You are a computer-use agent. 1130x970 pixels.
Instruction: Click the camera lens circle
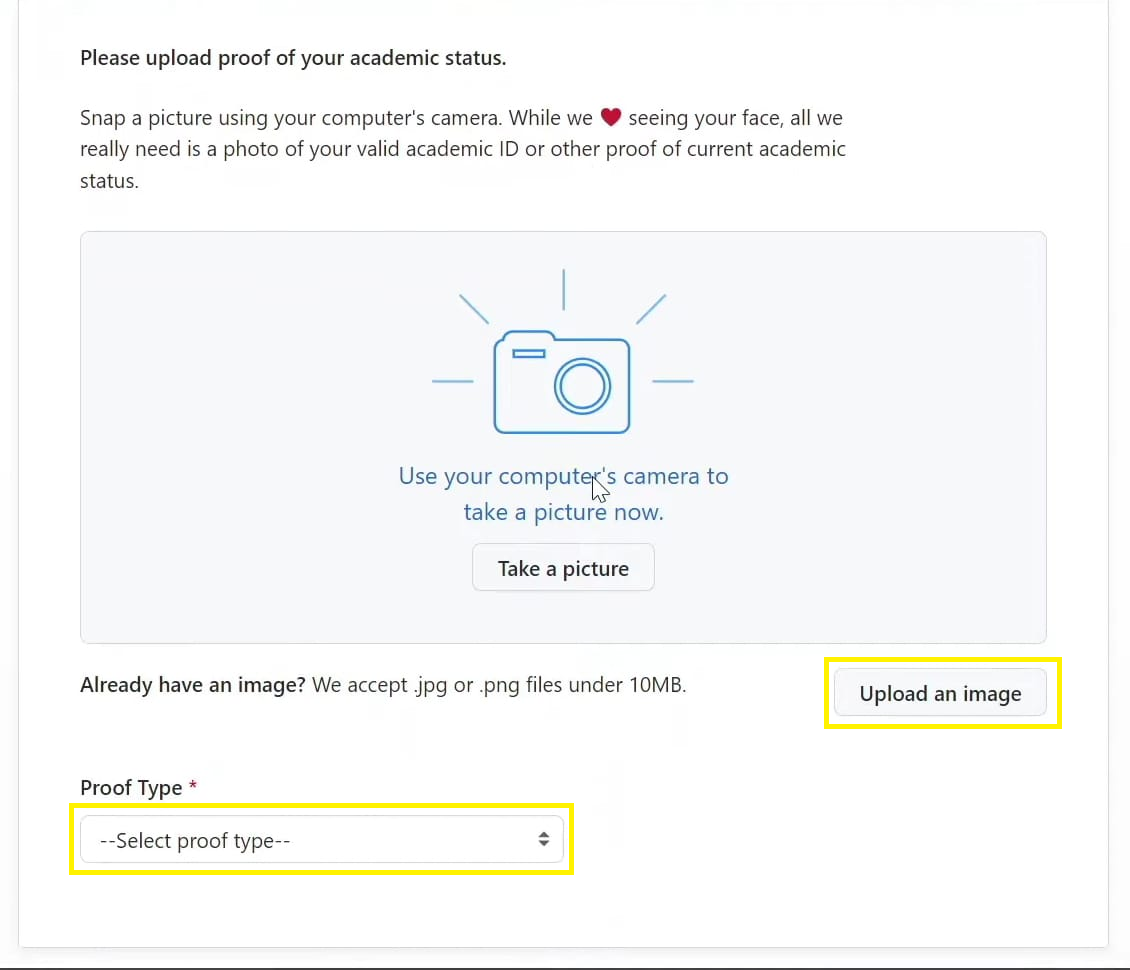coord(582,386)
